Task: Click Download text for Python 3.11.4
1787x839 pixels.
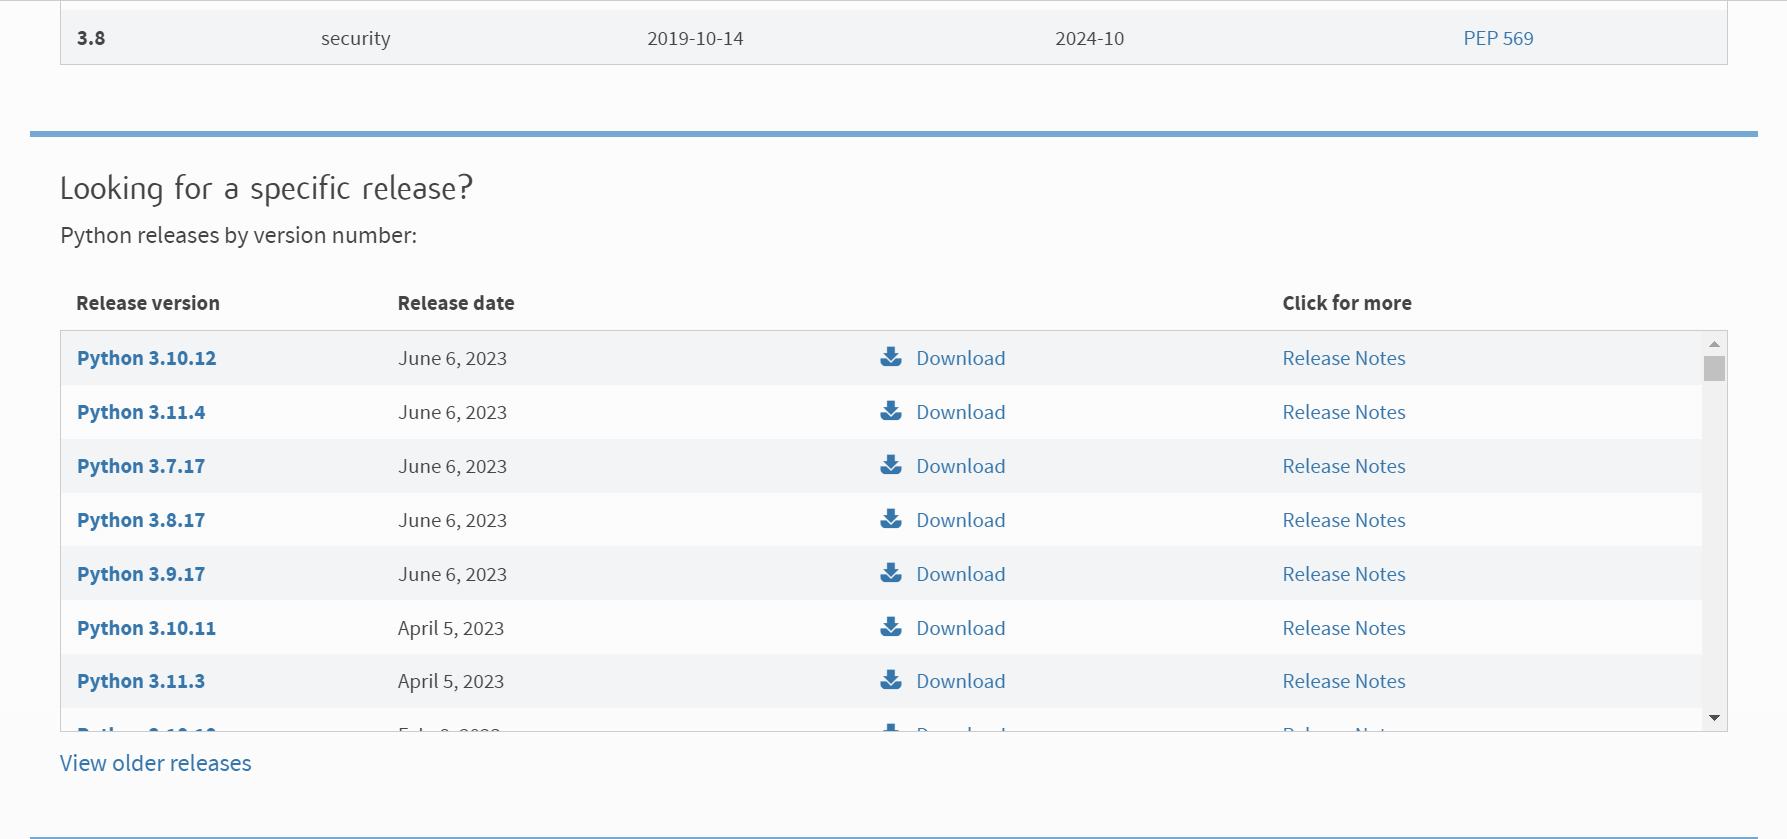Action: (x=961, y=412)
